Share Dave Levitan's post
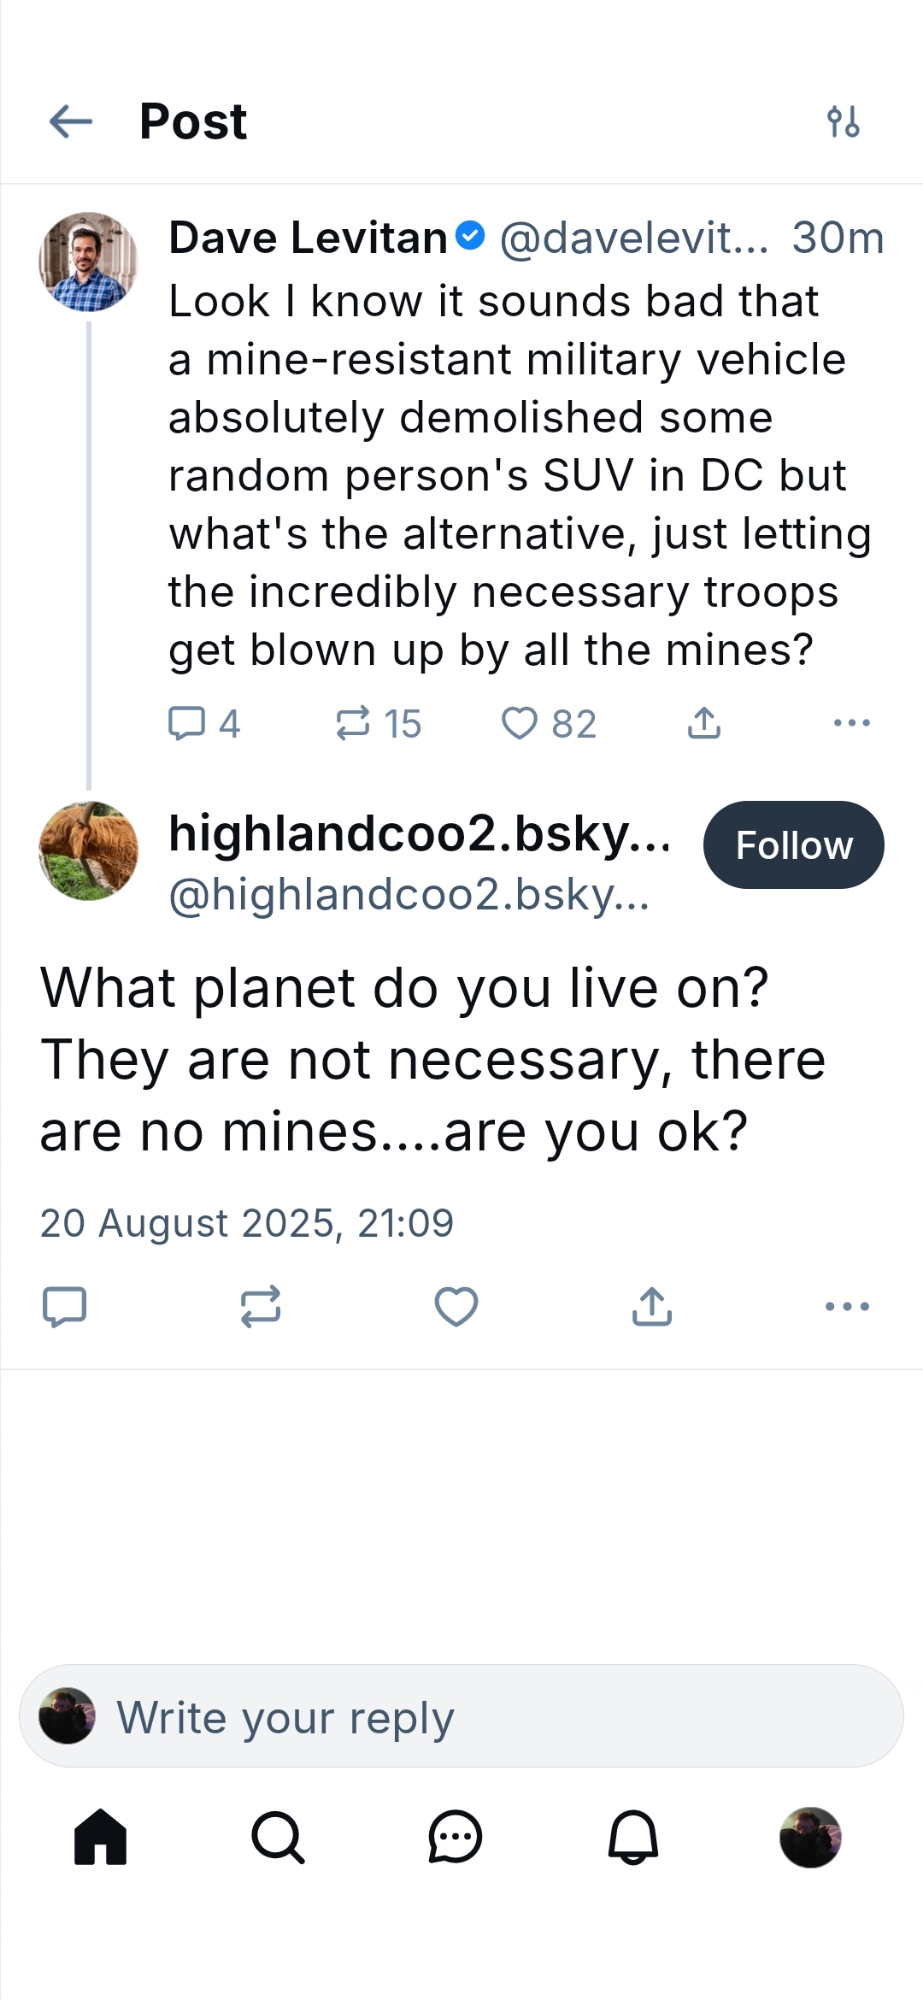Image resolution: width=923 pixels, height=2000 pixels. [704, 723]
